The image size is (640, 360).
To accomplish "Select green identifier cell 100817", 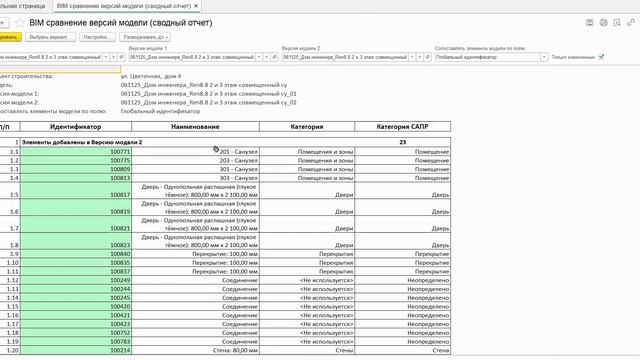I will [76, 191].
